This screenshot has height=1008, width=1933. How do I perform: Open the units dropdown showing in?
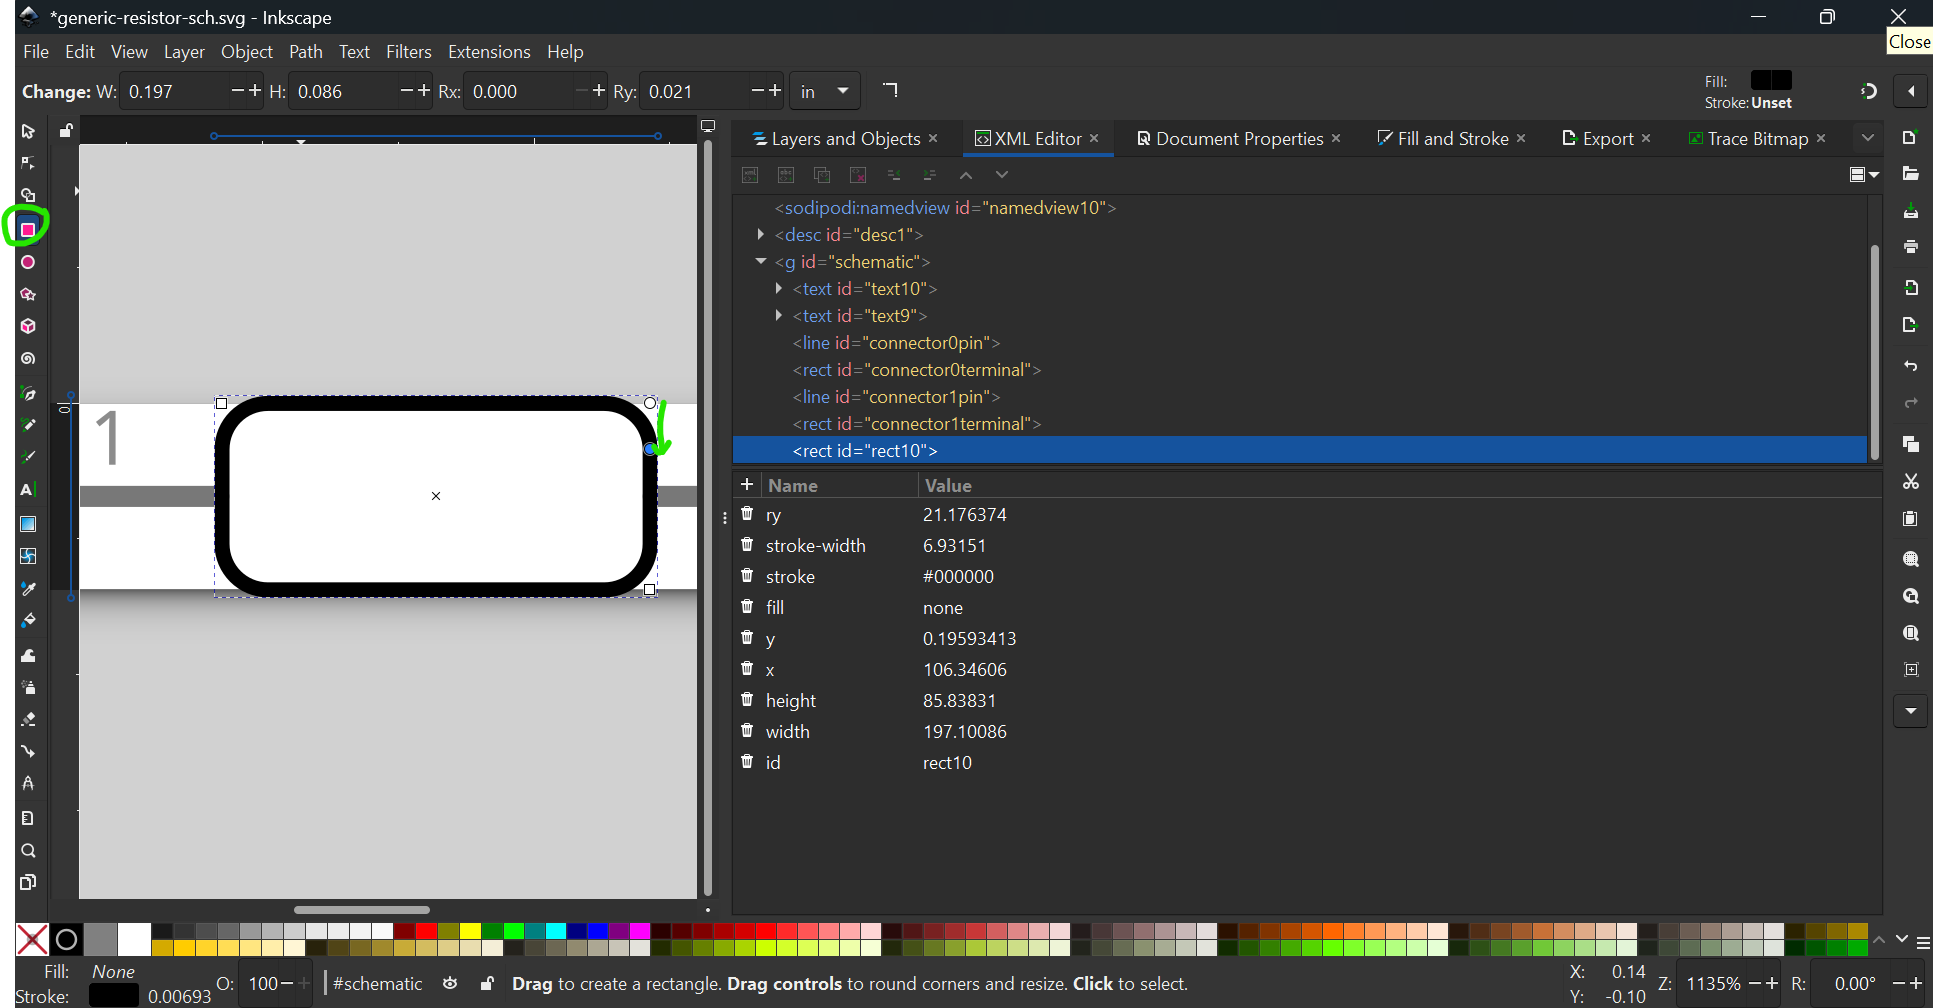click(824, 92)
